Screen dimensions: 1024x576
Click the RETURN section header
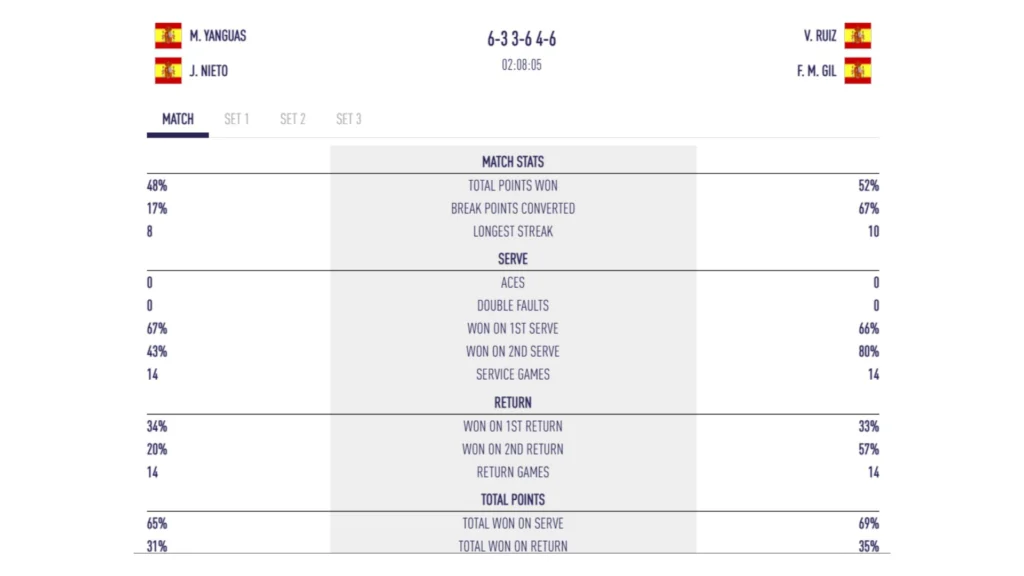click(x=513, y=403)
